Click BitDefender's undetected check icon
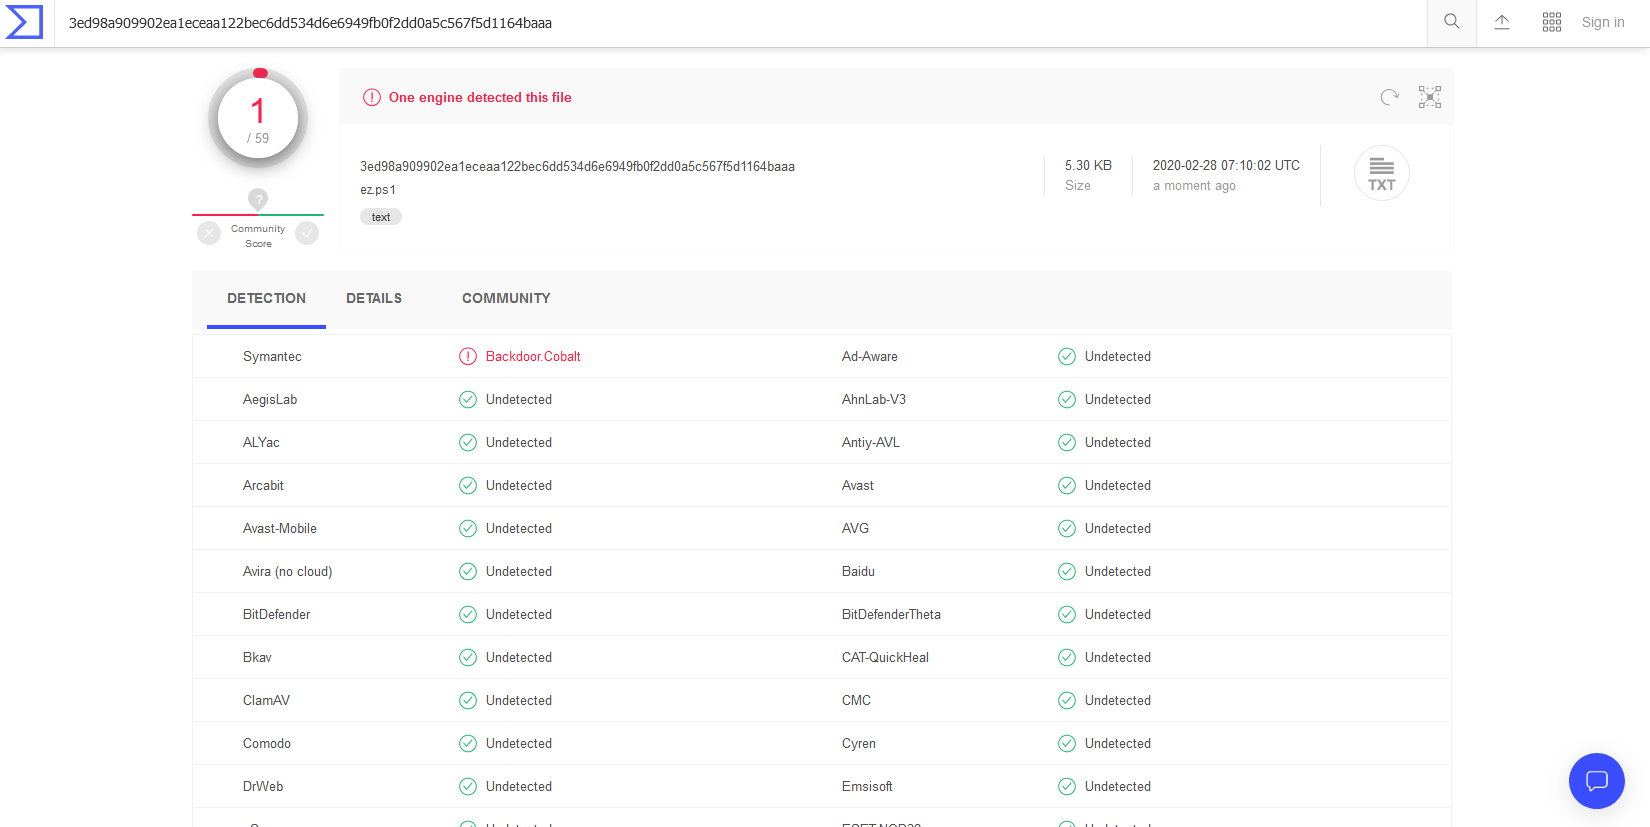The height and width of the screenshot is (827, 1650). 468,614
